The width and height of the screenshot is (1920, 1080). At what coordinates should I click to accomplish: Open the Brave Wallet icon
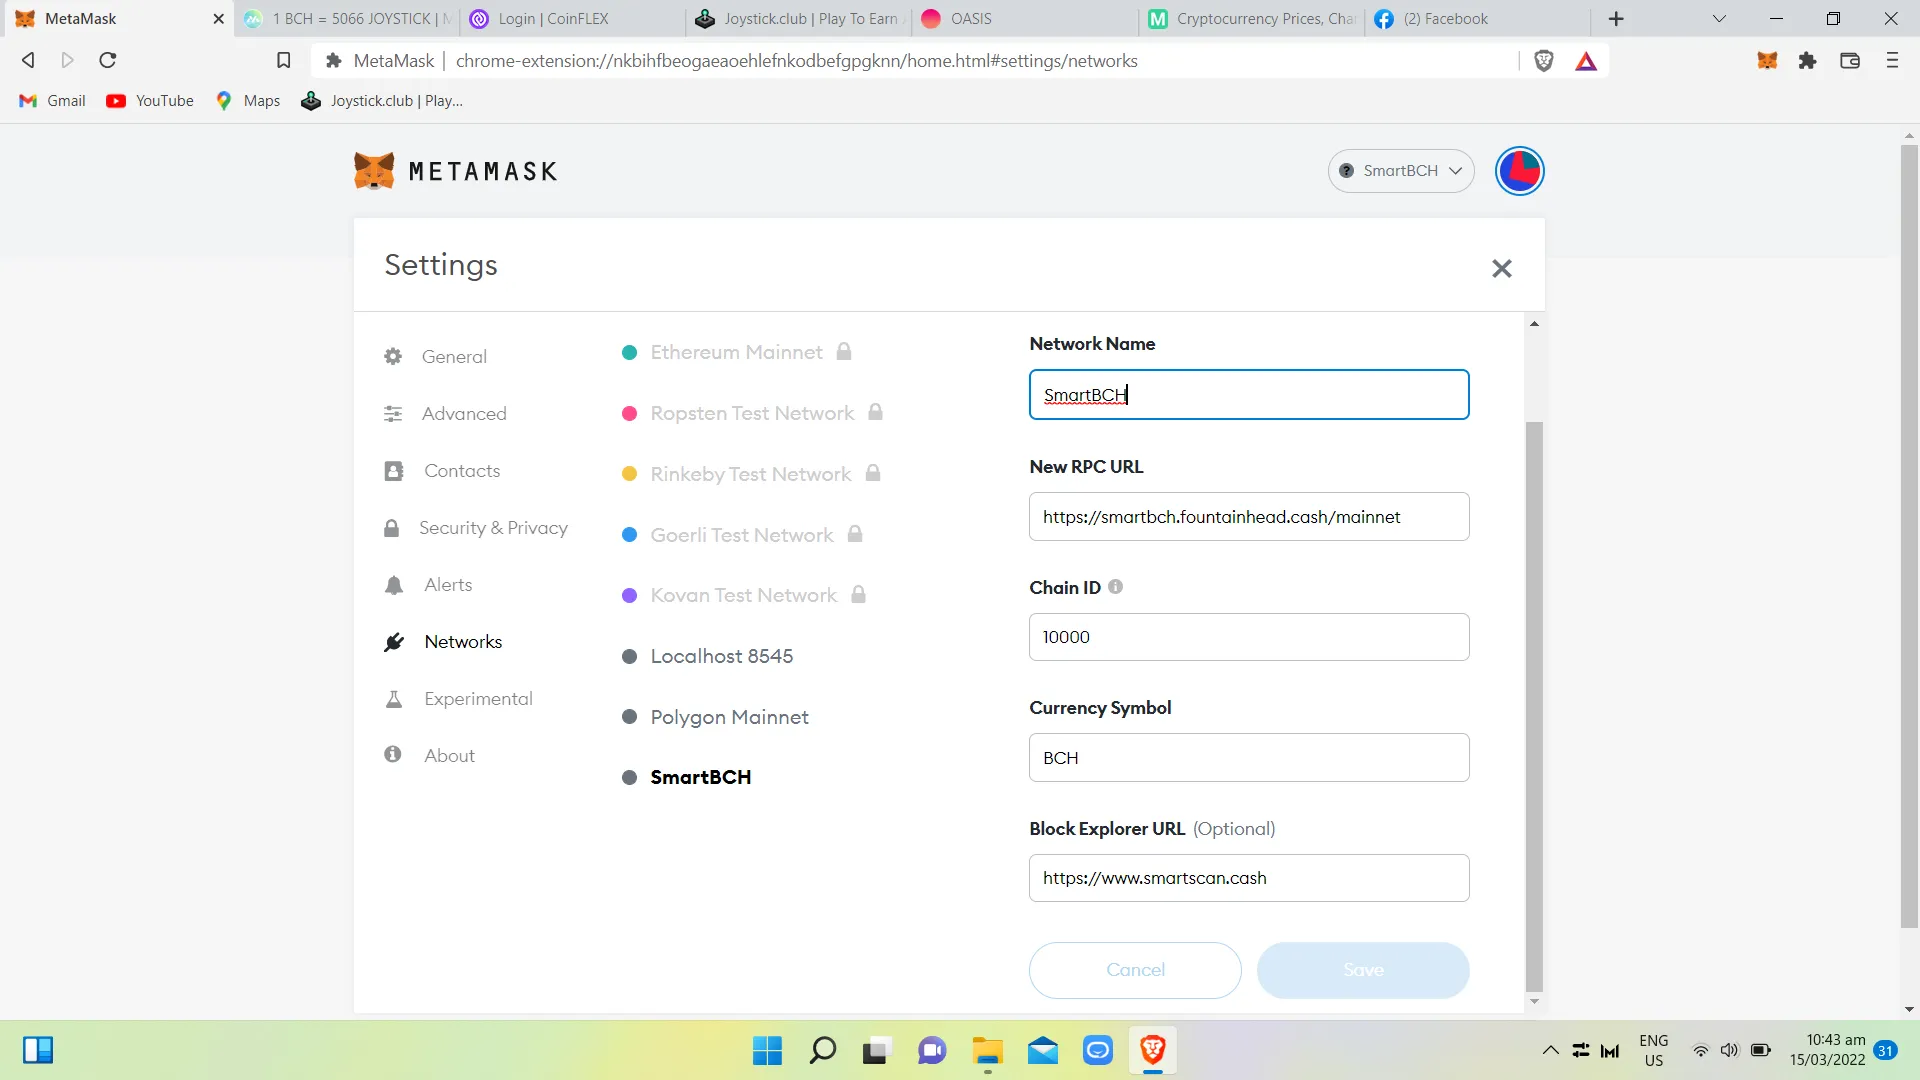coord(1849,61)
